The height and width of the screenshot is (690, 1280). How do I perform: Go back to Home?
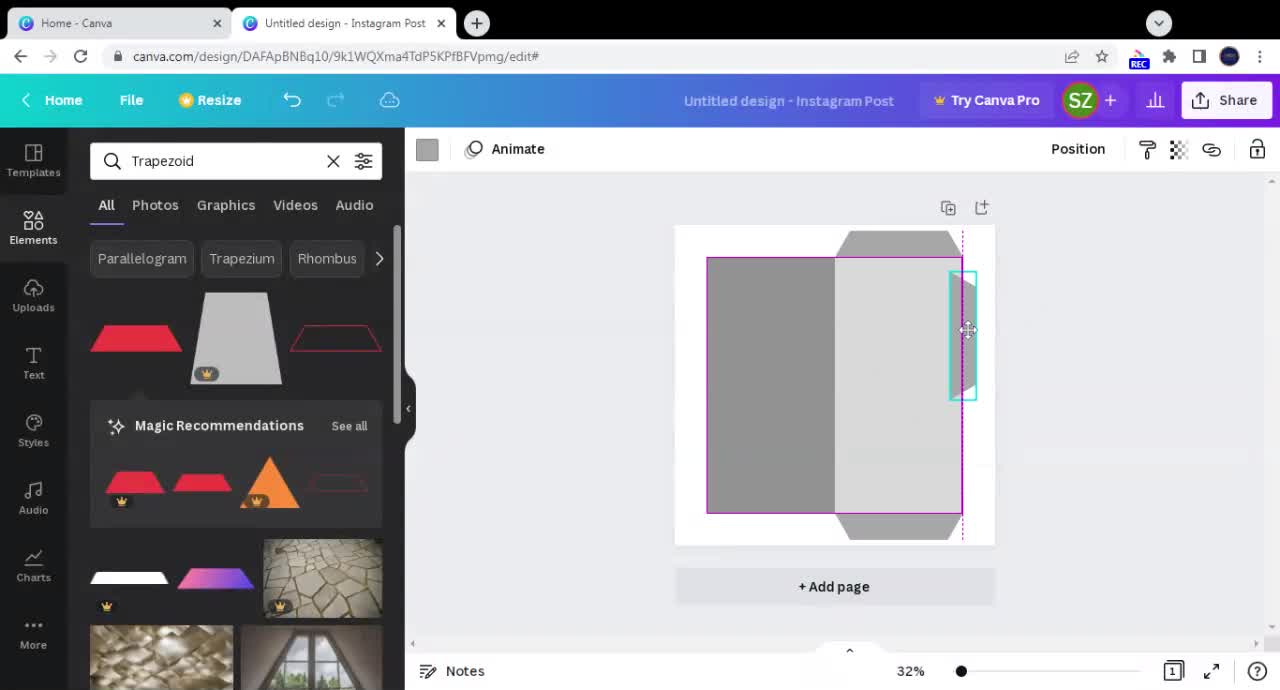pos(52,100)
